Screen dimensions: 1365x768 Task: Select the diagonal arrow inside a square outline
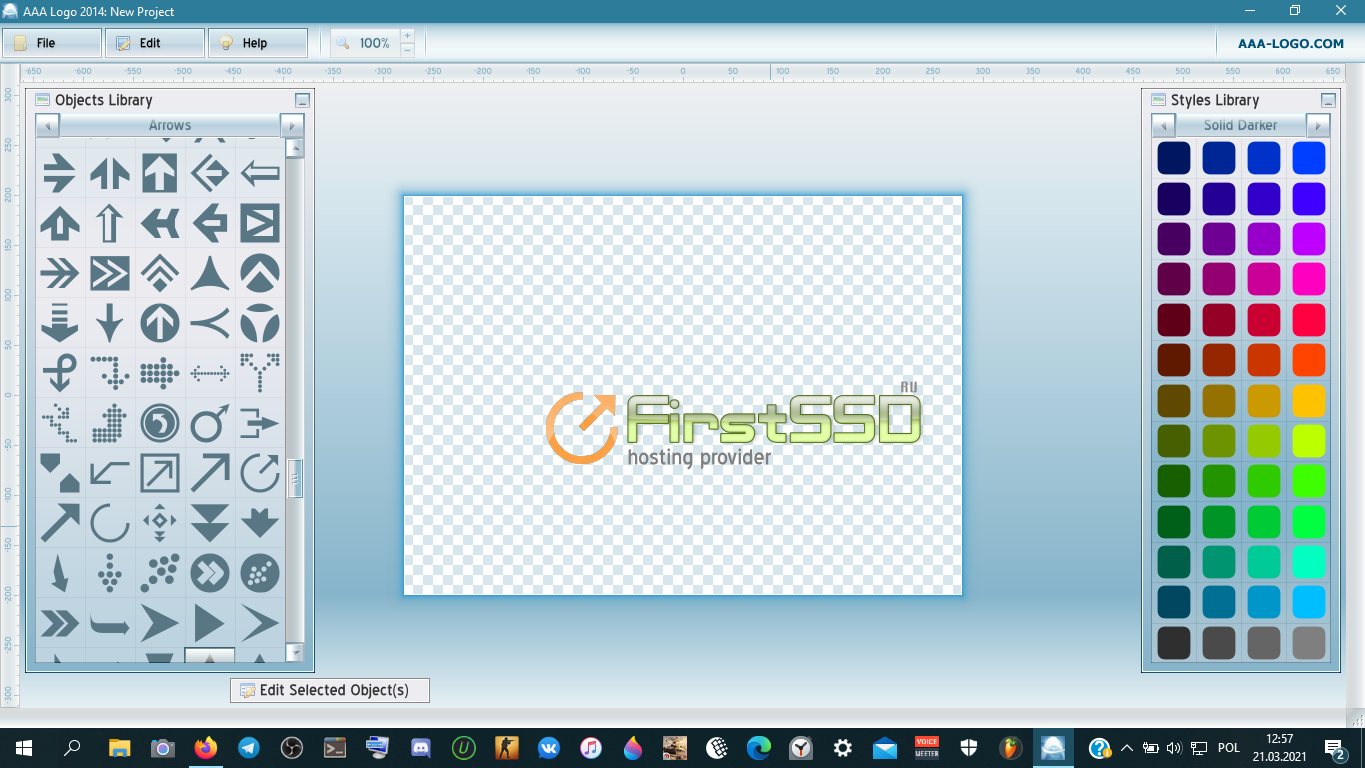pos(160,473)
